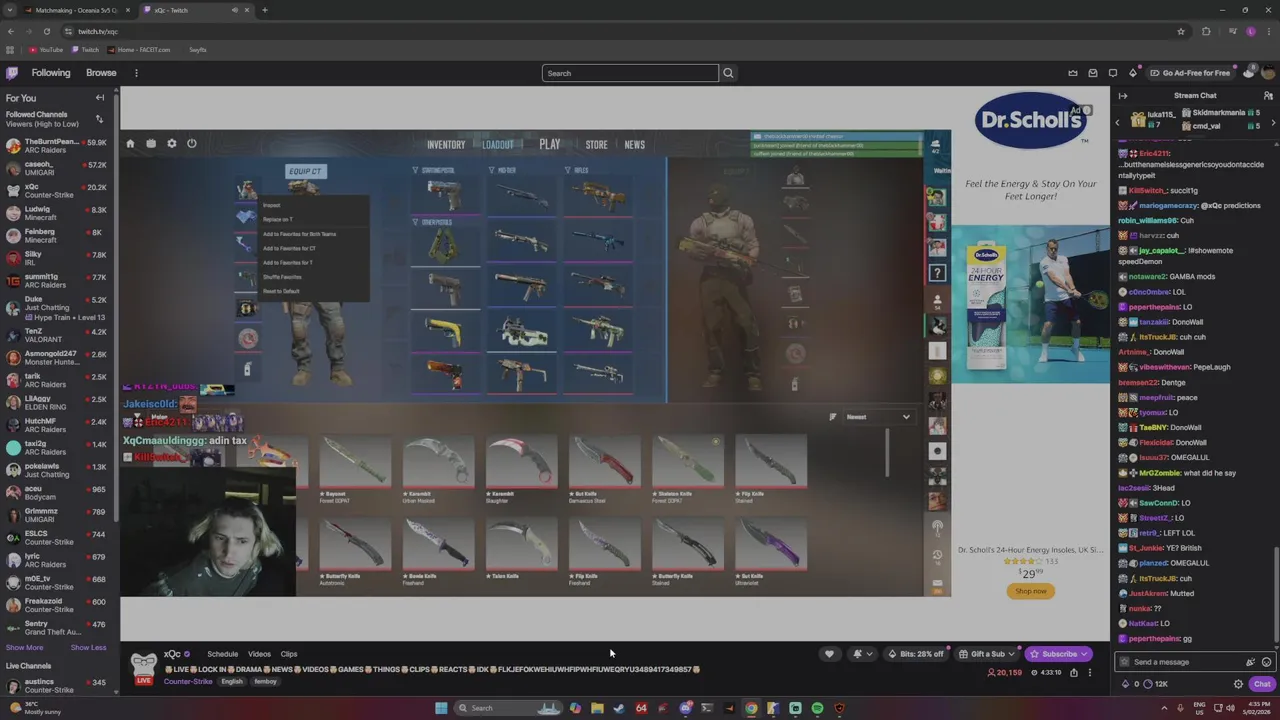The width and height of the screenshot is (1280, 720).
Task: Reload the browser page
Action: (x=46, y=31)
